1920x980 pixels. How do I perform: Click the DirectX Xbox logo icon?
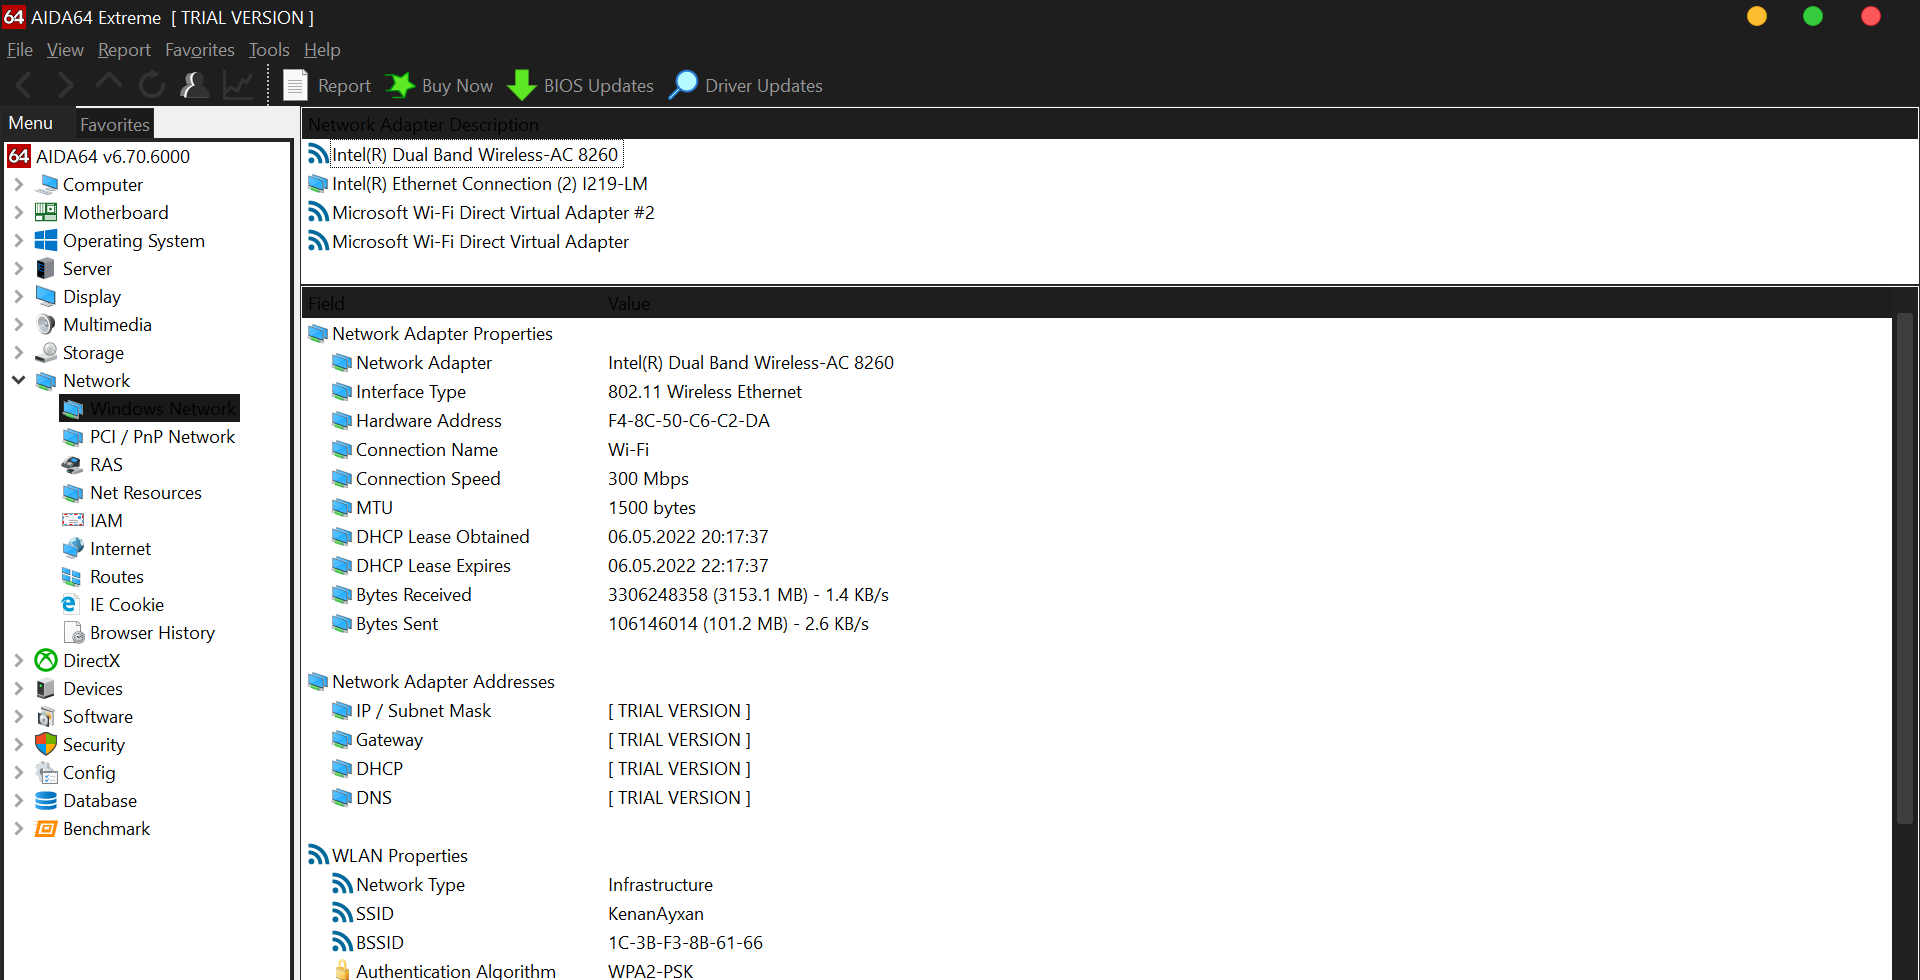tap(46, 660)
